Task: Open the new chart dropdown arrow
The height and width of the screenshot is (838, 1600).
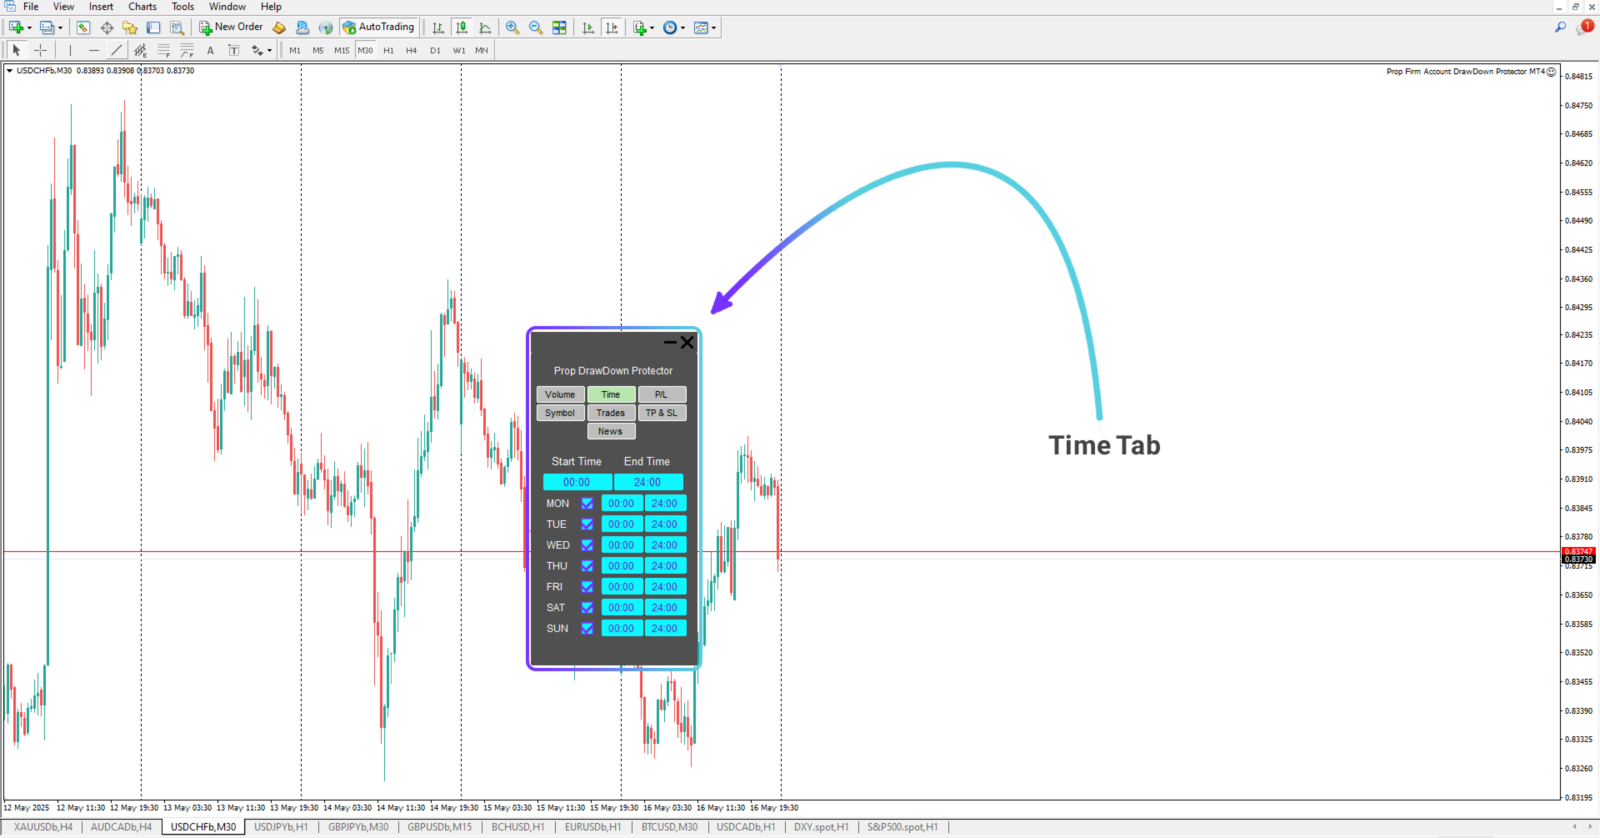Action: pyautogui.click(x=29, y=28)
